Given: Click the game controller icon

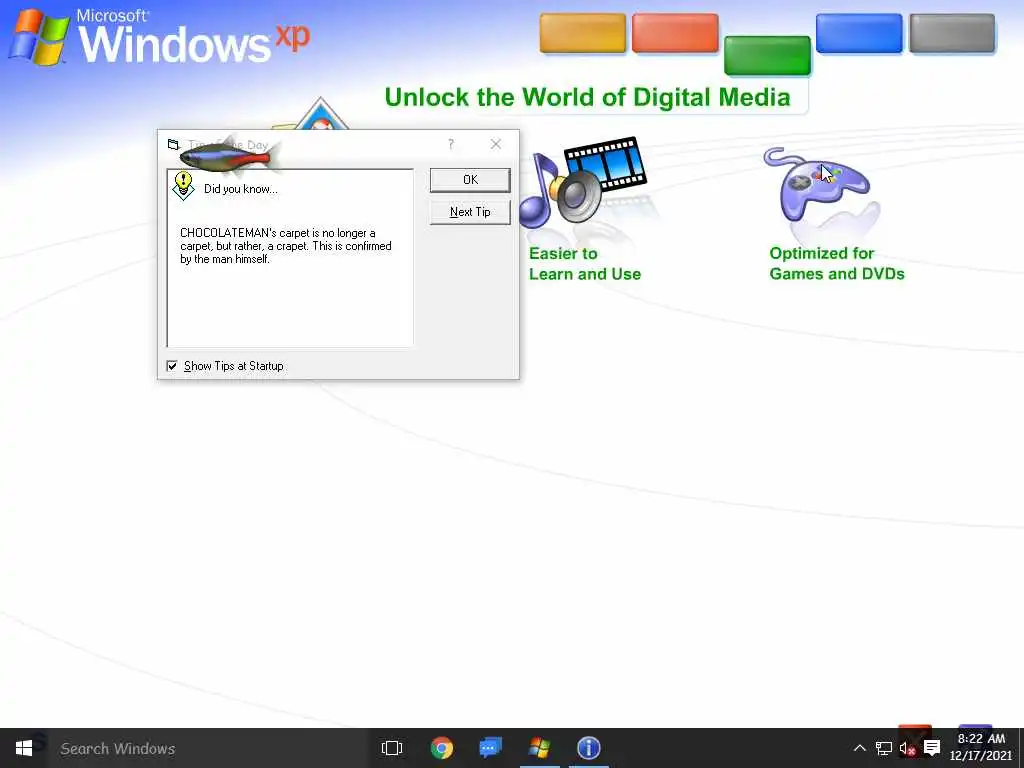Looking at the screenshot, I should (x=817, y=185).
